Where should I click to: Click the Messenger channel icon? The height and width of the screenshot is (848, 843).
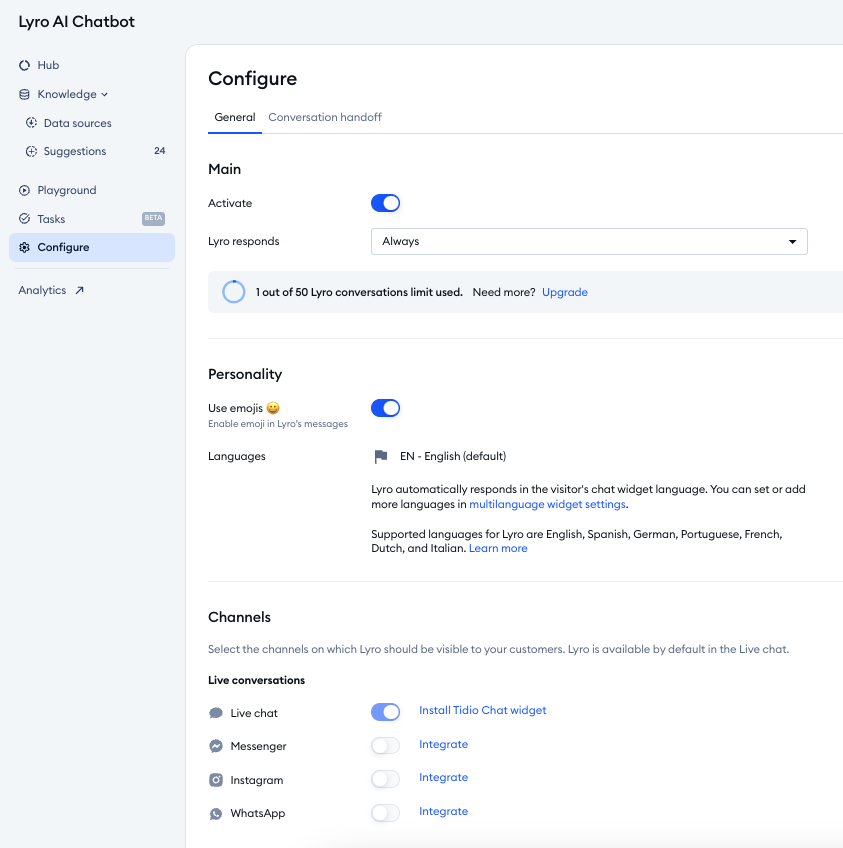pos(216,747)
